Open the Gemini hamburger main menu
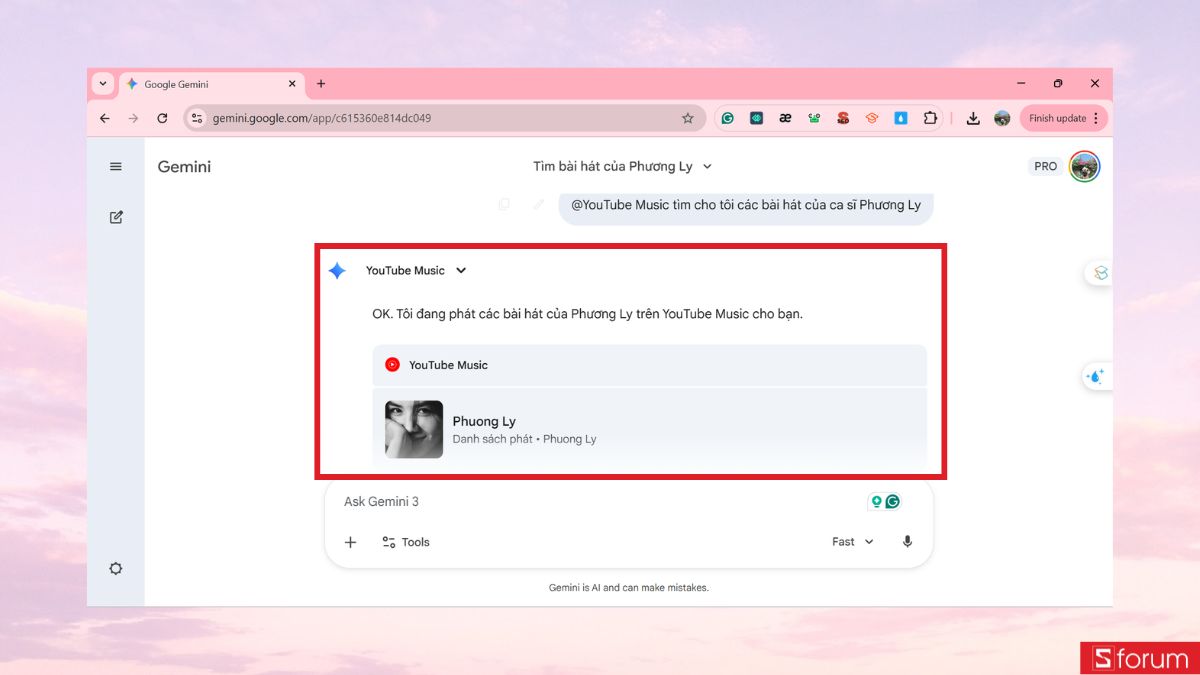 [x=116, y=167]
